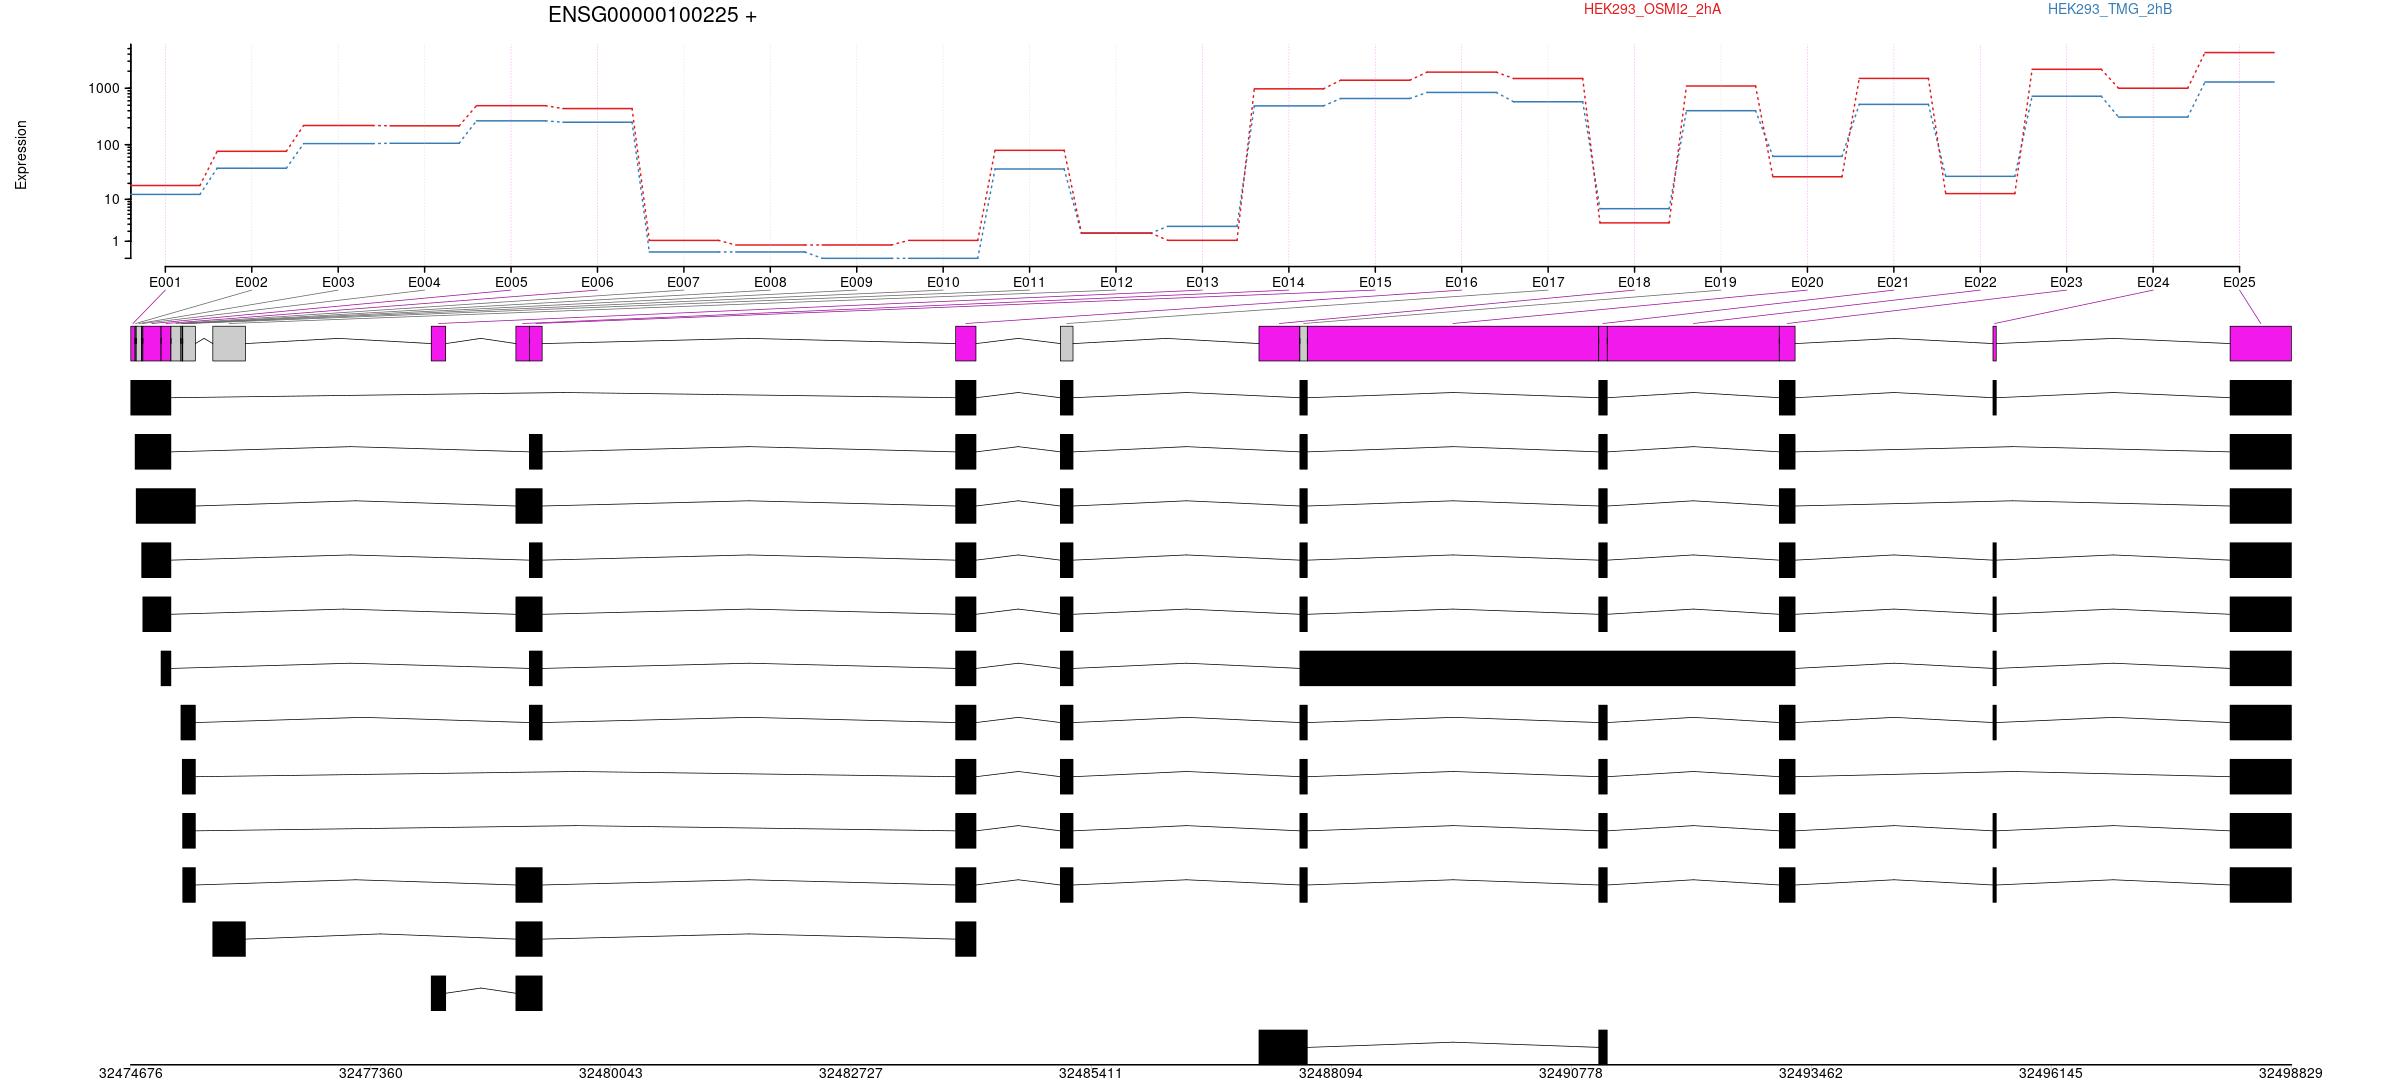The height and width of the screenshot is (1090, 2400).
Task: Click exon label E018
Action: coord(1634,282)
